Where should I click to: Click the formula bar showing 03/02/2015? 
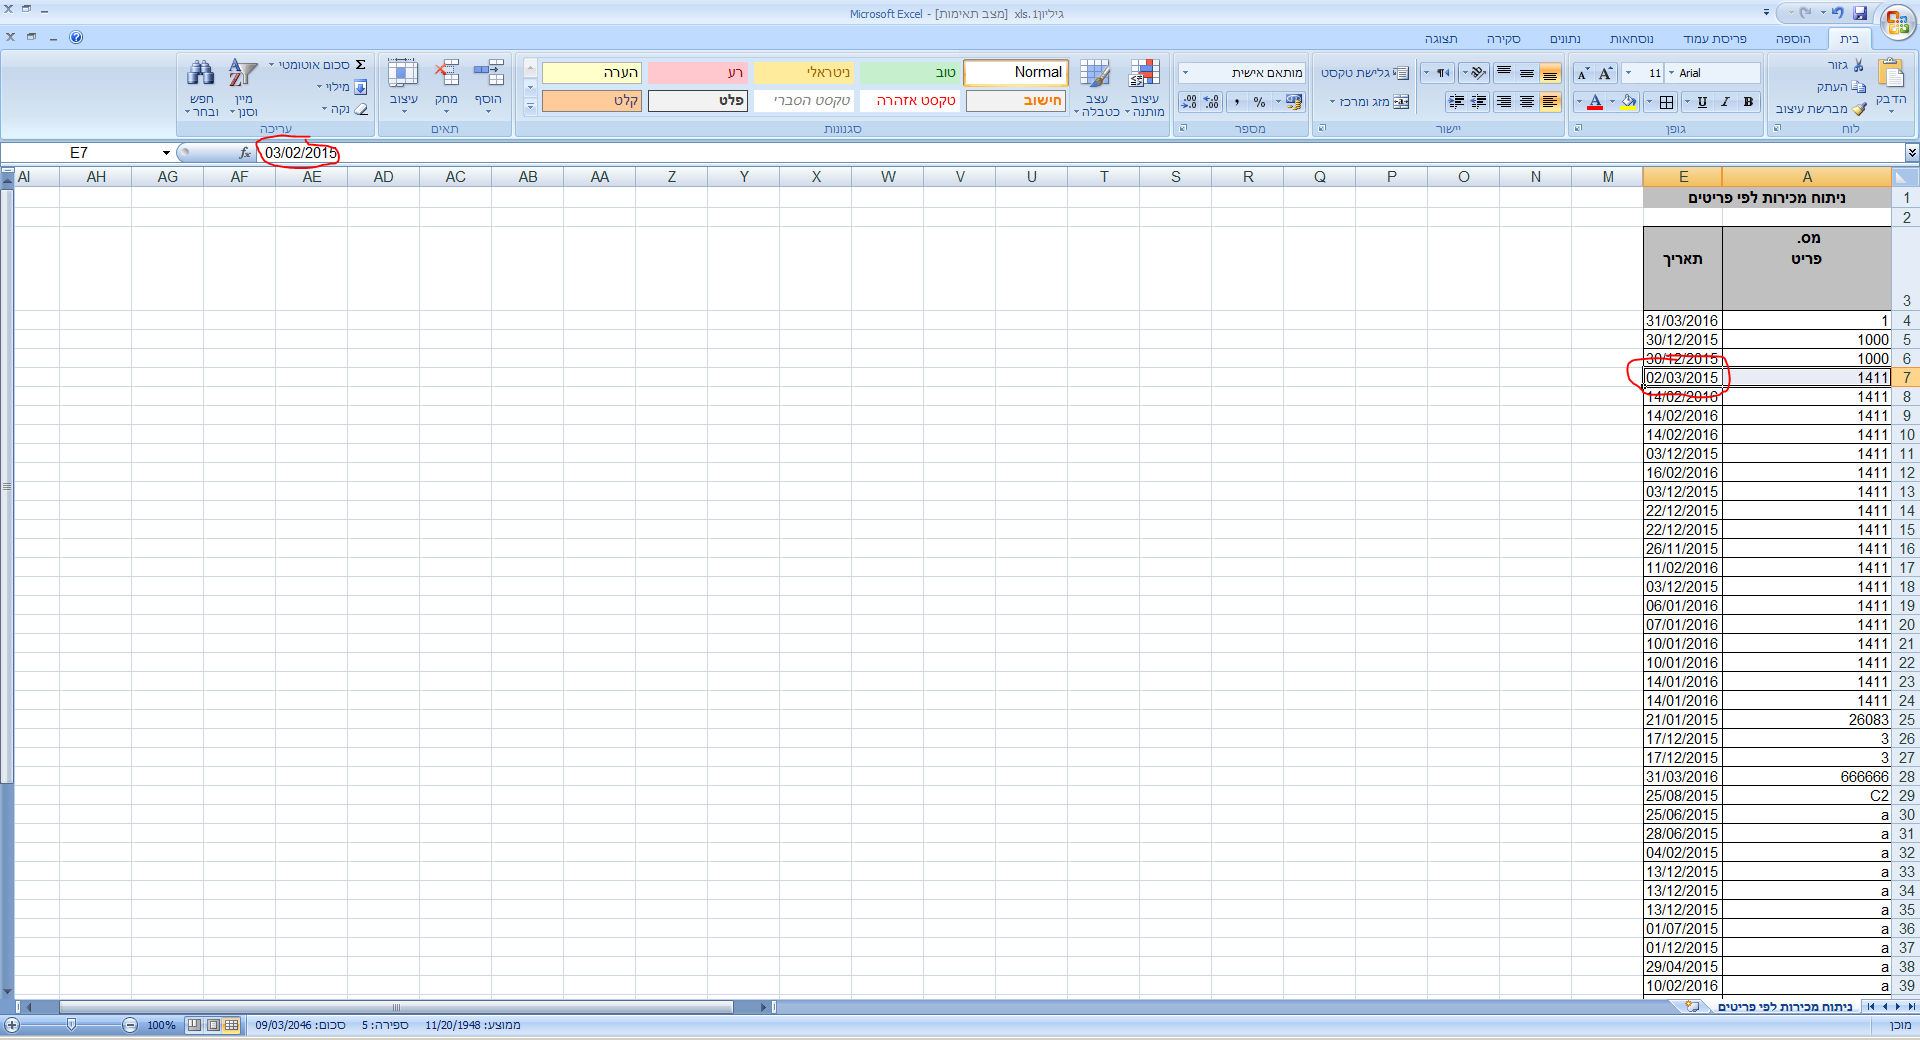[x=1080, y=153]
